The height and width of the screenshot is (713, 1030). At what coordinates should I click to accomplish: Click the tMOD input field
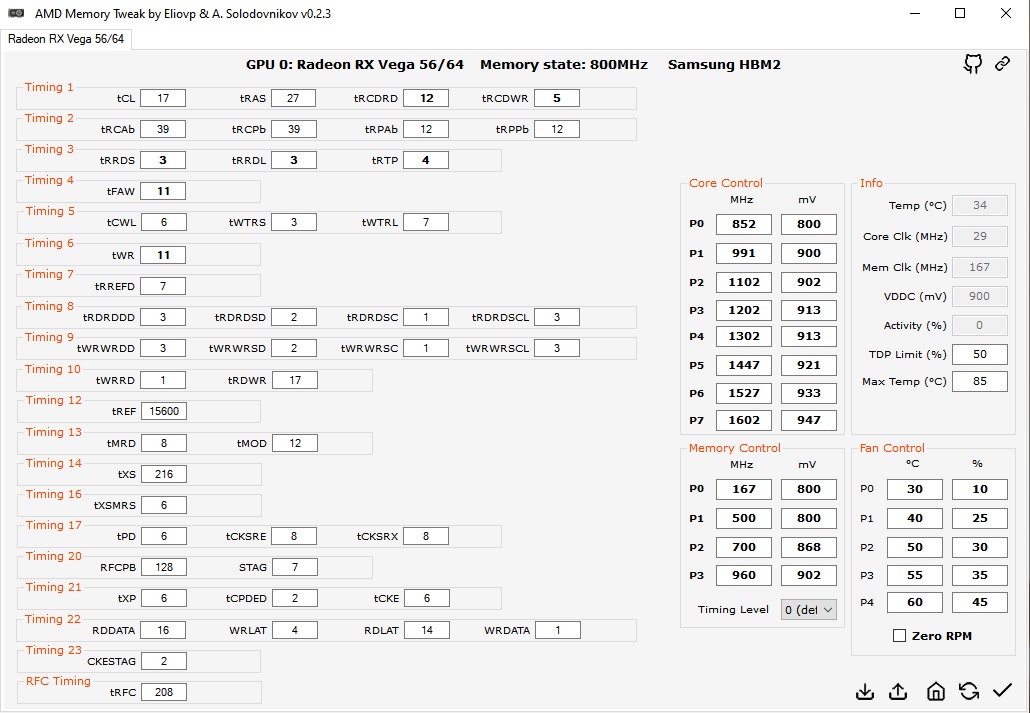point(295,443)
